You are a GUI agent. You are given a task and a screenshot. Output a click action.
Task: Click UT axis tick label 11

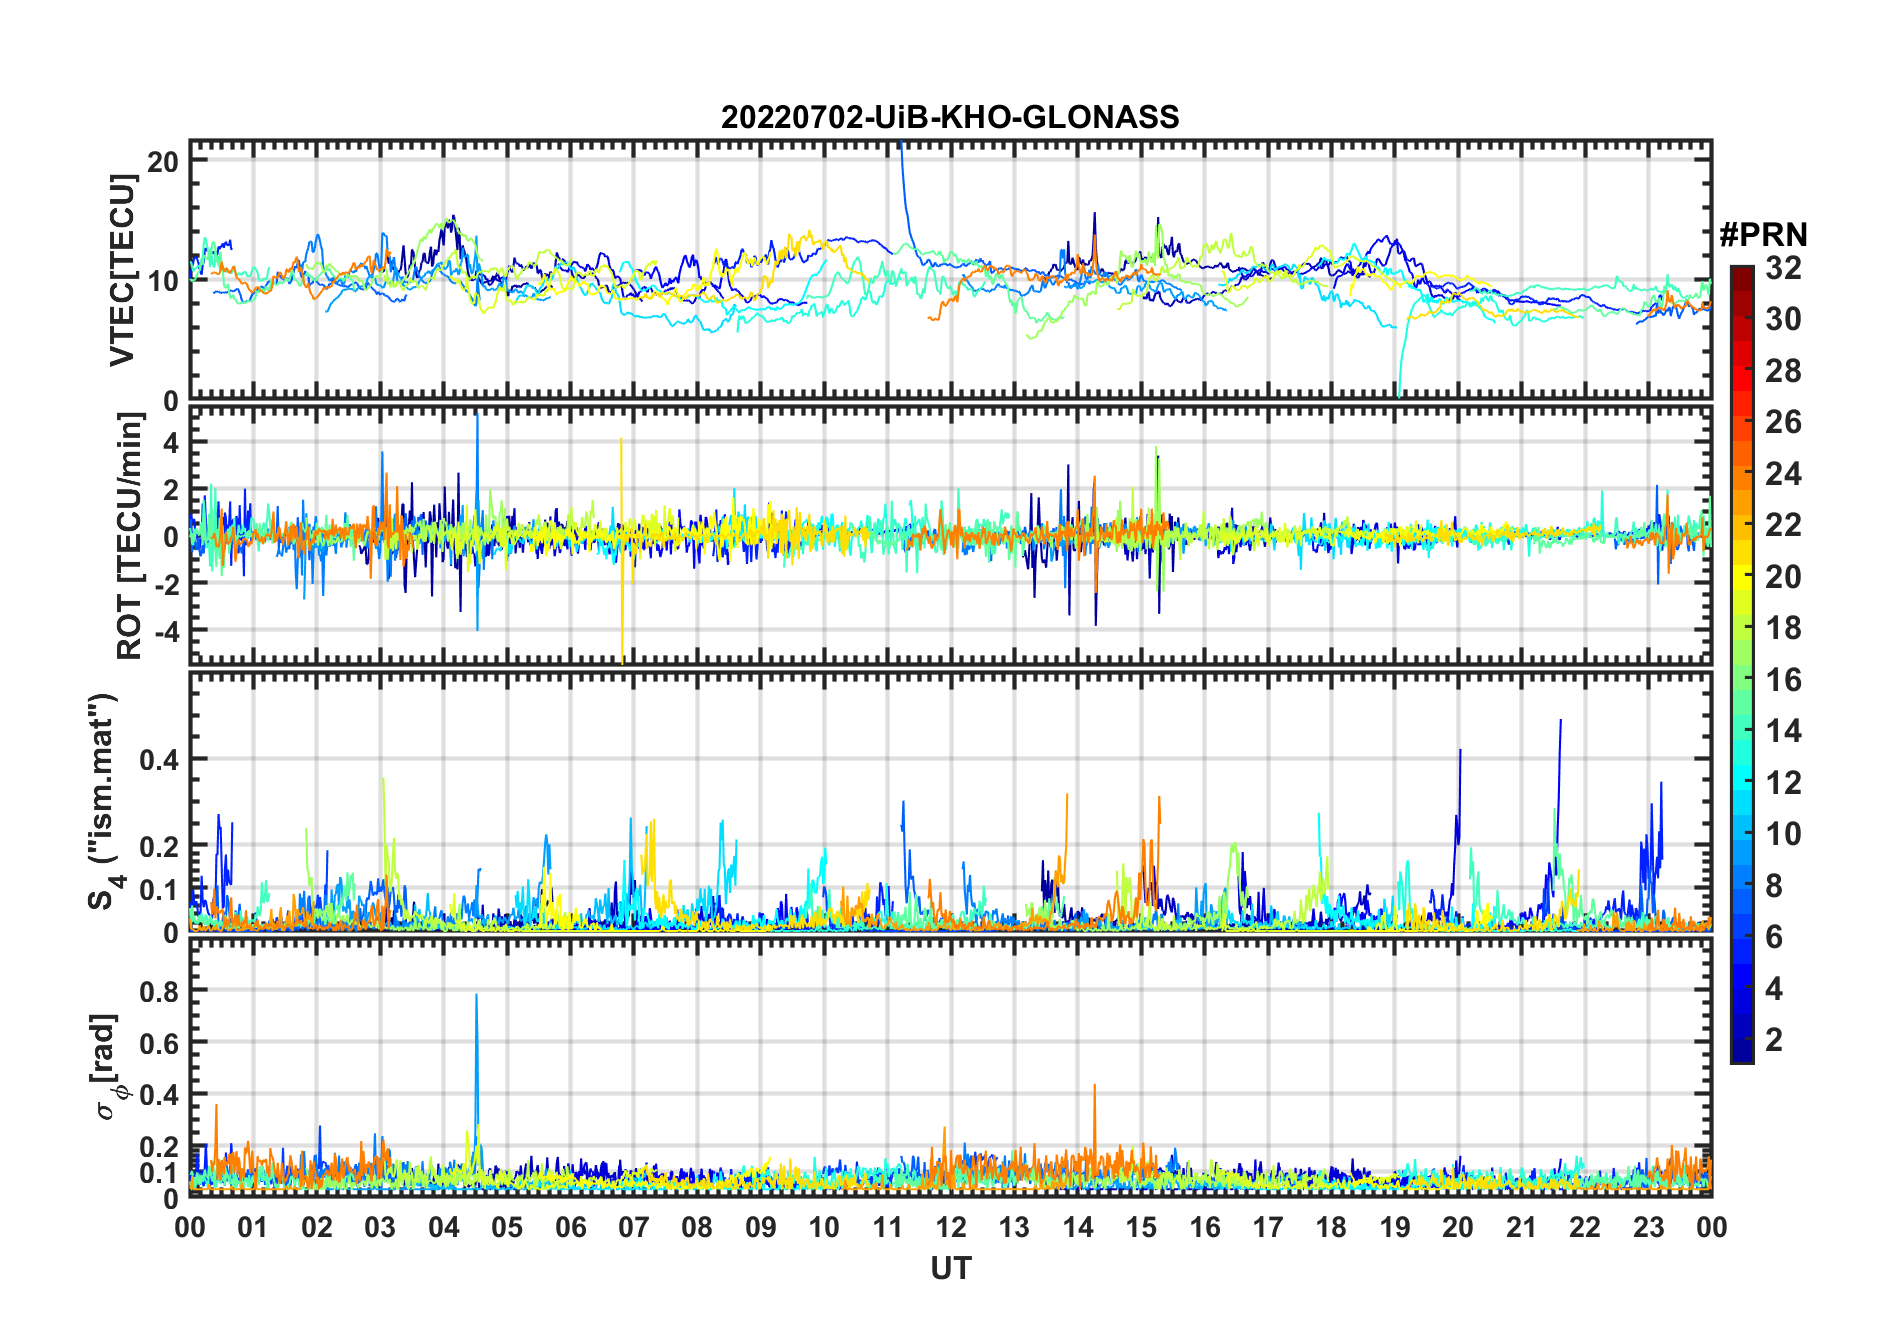tap(887, 1227)
